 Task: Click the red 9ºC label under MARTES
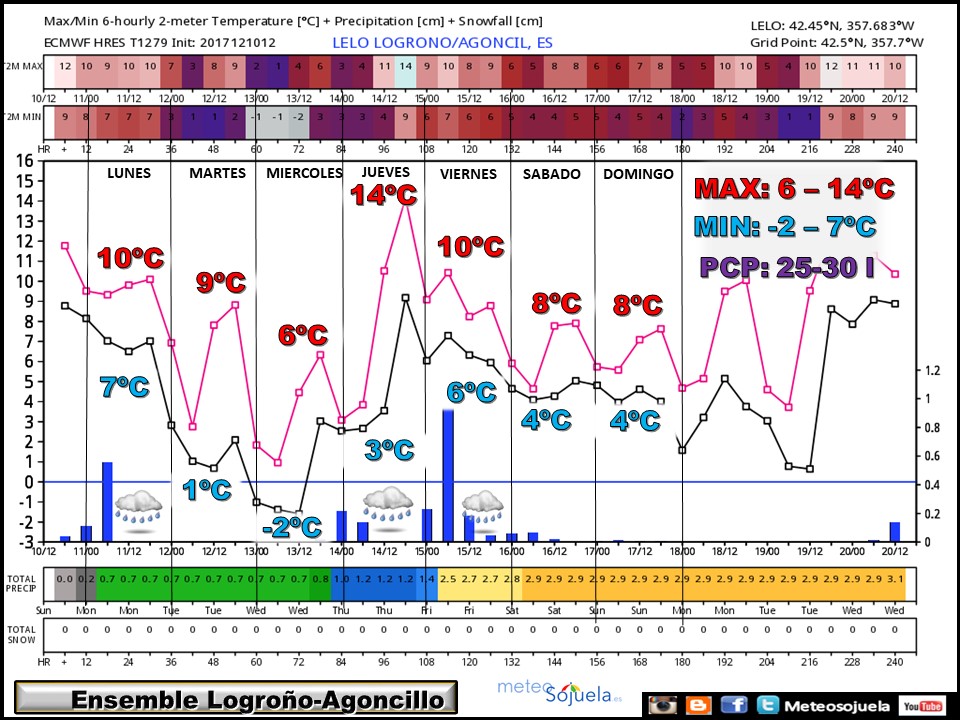(220, 282)
